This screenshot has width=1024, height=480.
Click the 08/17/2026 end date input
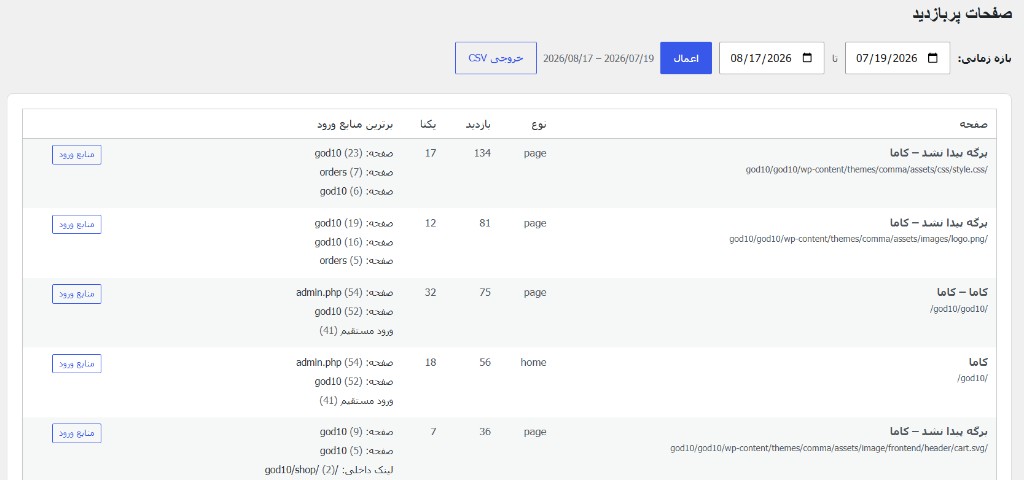(x=771, y=58)
